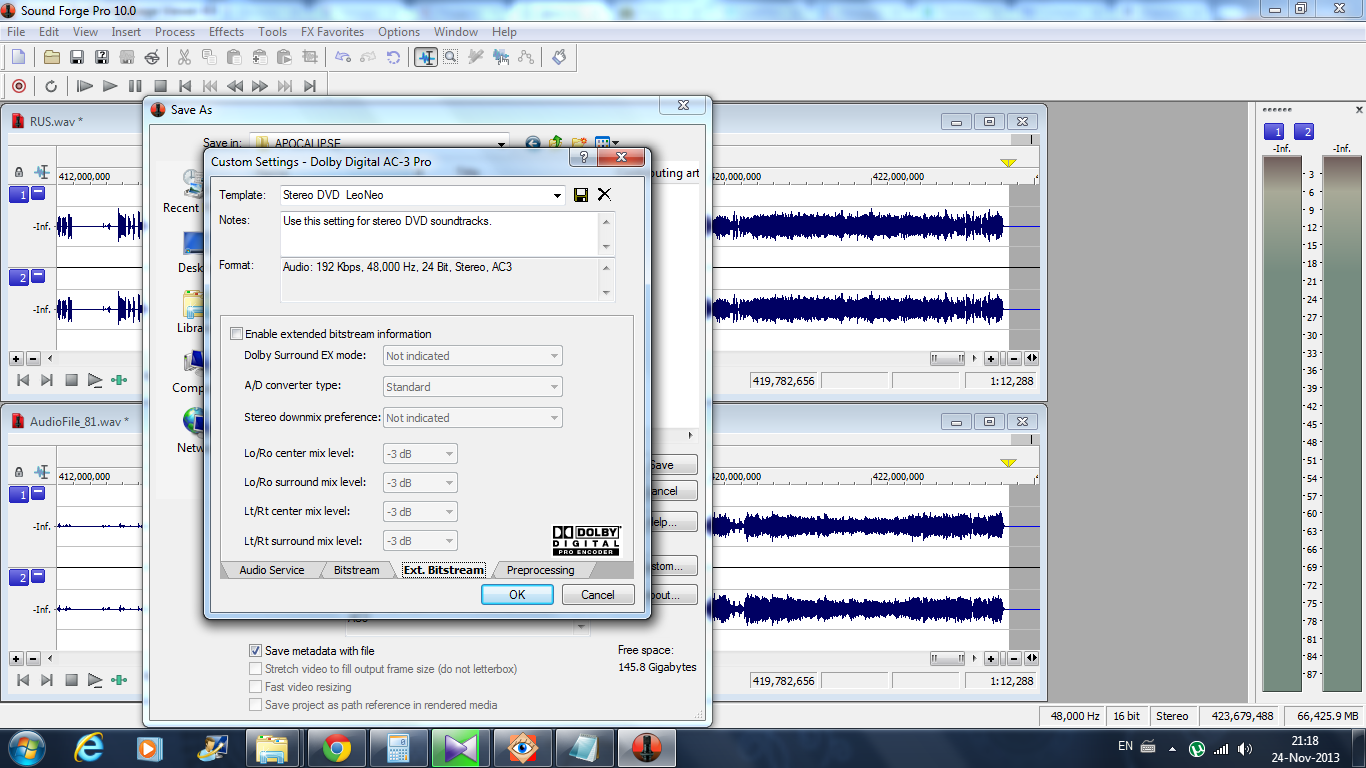Click the Save disk icon in main toolbar
The height and width of the screenshot is (768, 1366).
(x=77, y=57)
